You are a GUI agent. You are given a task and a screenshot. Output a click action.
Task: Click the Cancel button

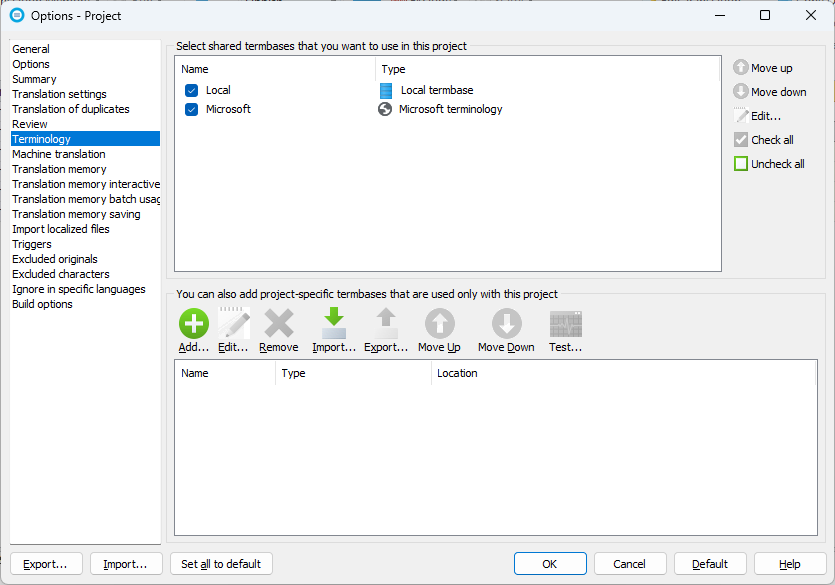pos(630,564)
